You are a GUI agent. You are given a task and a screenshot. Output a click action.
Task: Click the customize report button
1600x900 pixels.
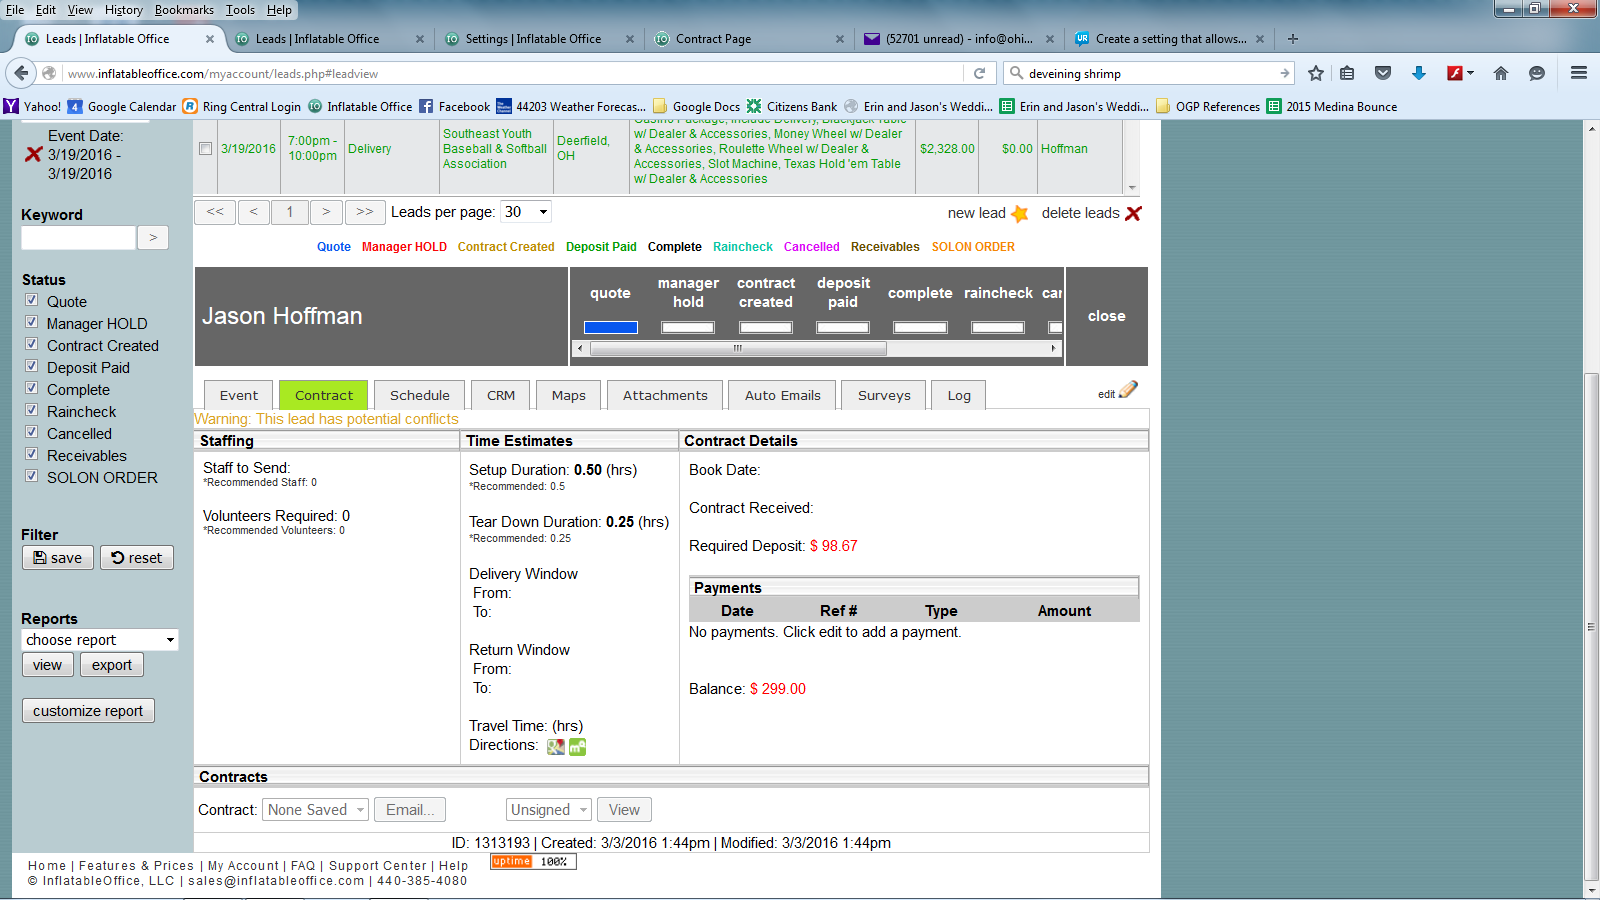click(x=88, y=711)
